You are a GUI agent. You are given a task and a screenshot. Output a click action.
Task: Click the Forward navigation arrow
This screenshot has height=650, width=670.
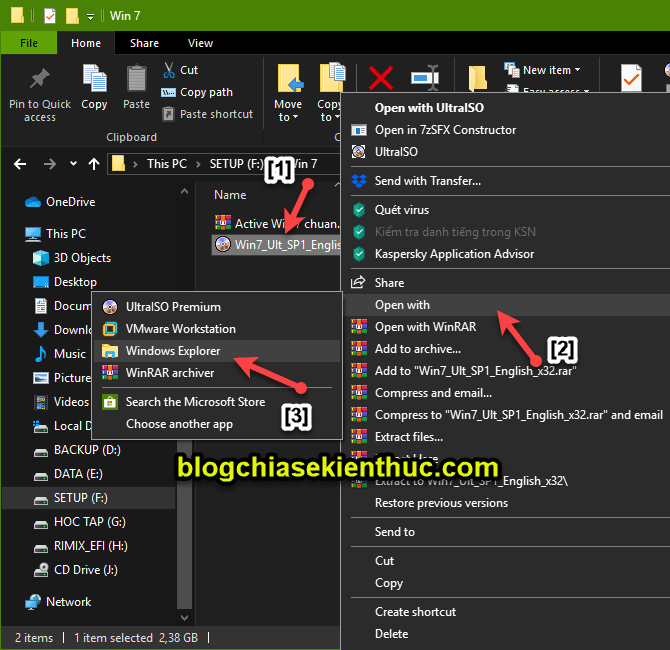(x=50, y=164)
